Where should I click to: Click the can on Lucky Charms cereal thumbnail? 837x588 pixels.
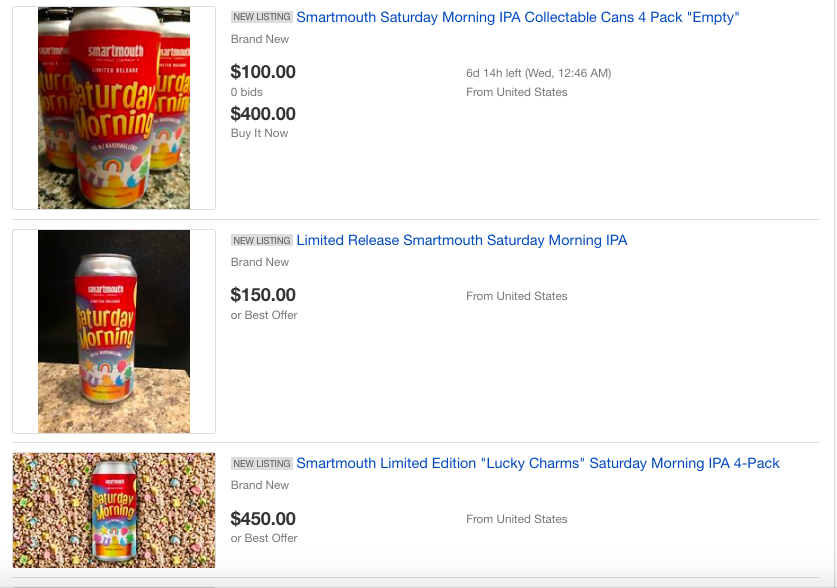114,510
